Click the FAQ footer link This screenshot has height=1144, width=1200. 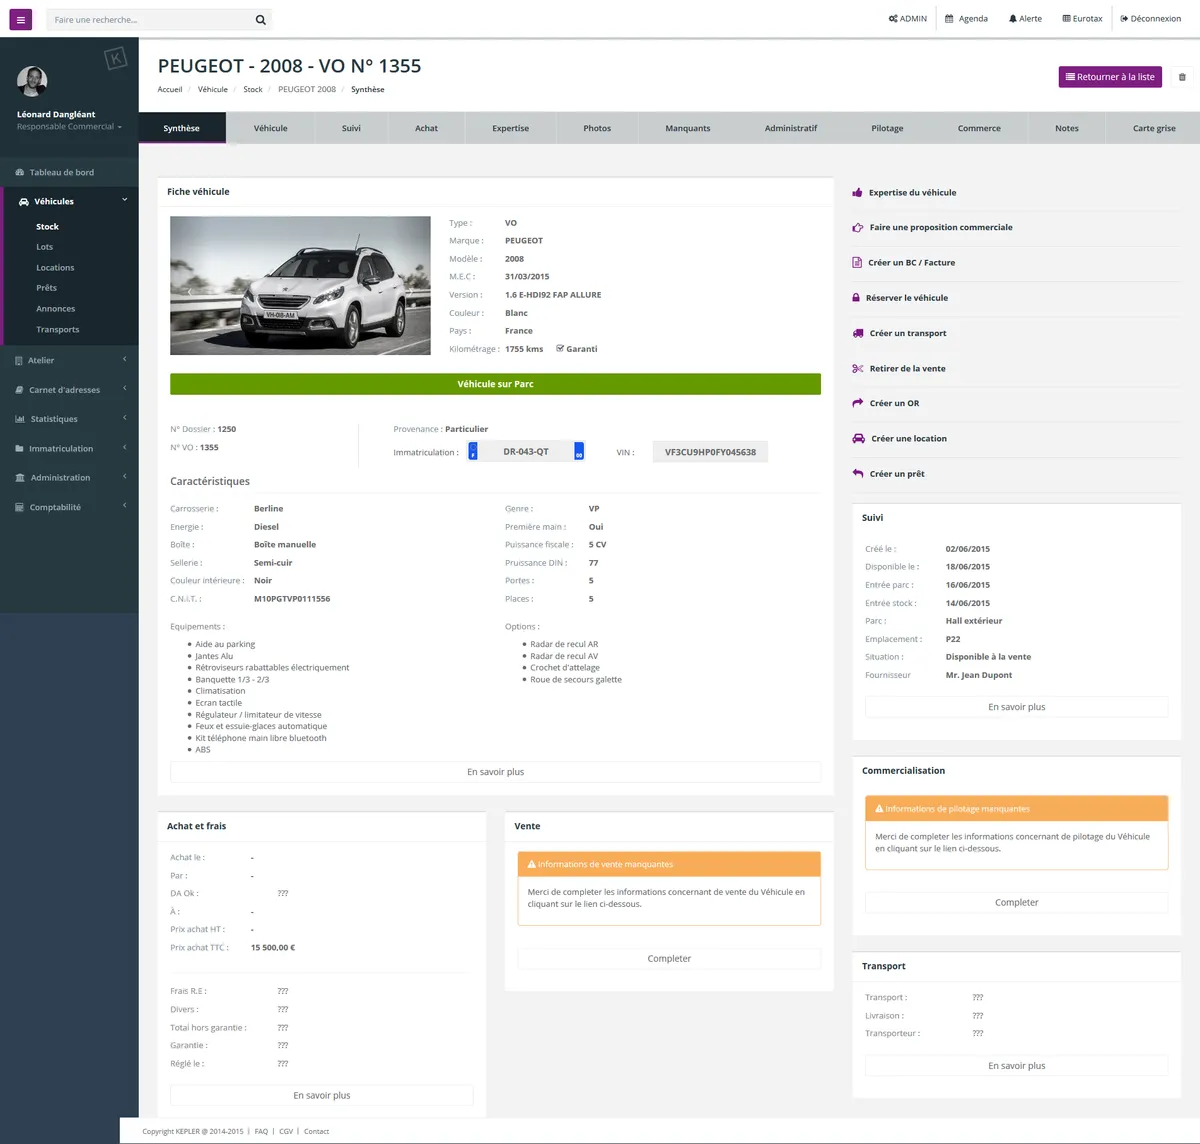pos(262,1132)
